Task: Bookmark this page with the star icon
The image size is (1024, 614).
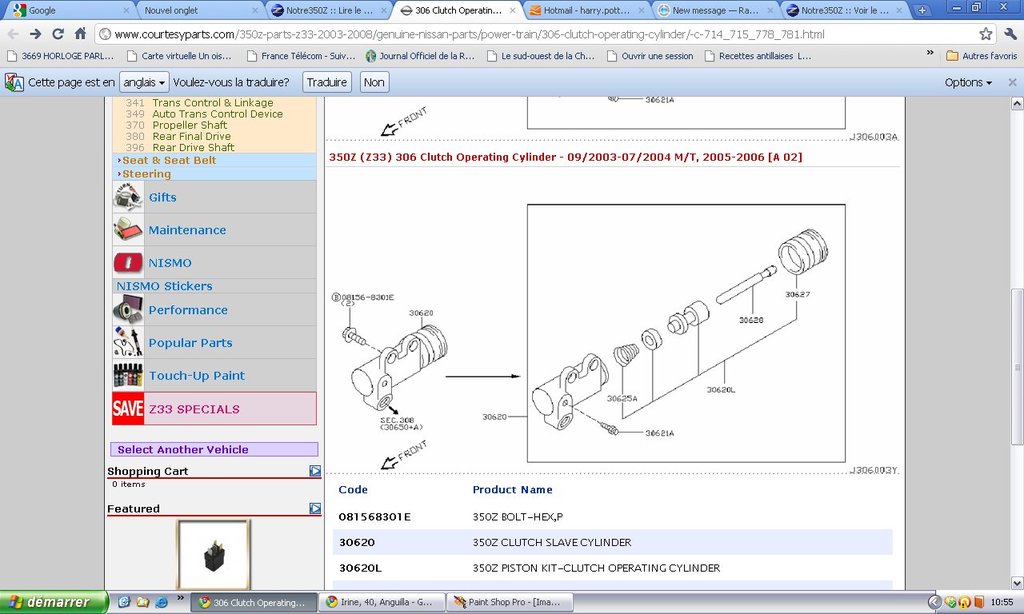Action: point(986,34)
